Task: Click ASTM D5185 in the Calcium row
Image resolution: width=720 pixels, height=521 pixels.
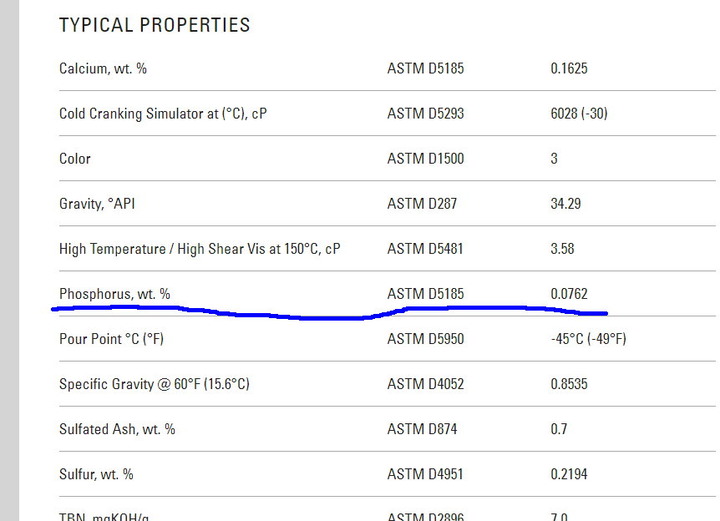Action: pyautogui.click(x=425, y=69)
